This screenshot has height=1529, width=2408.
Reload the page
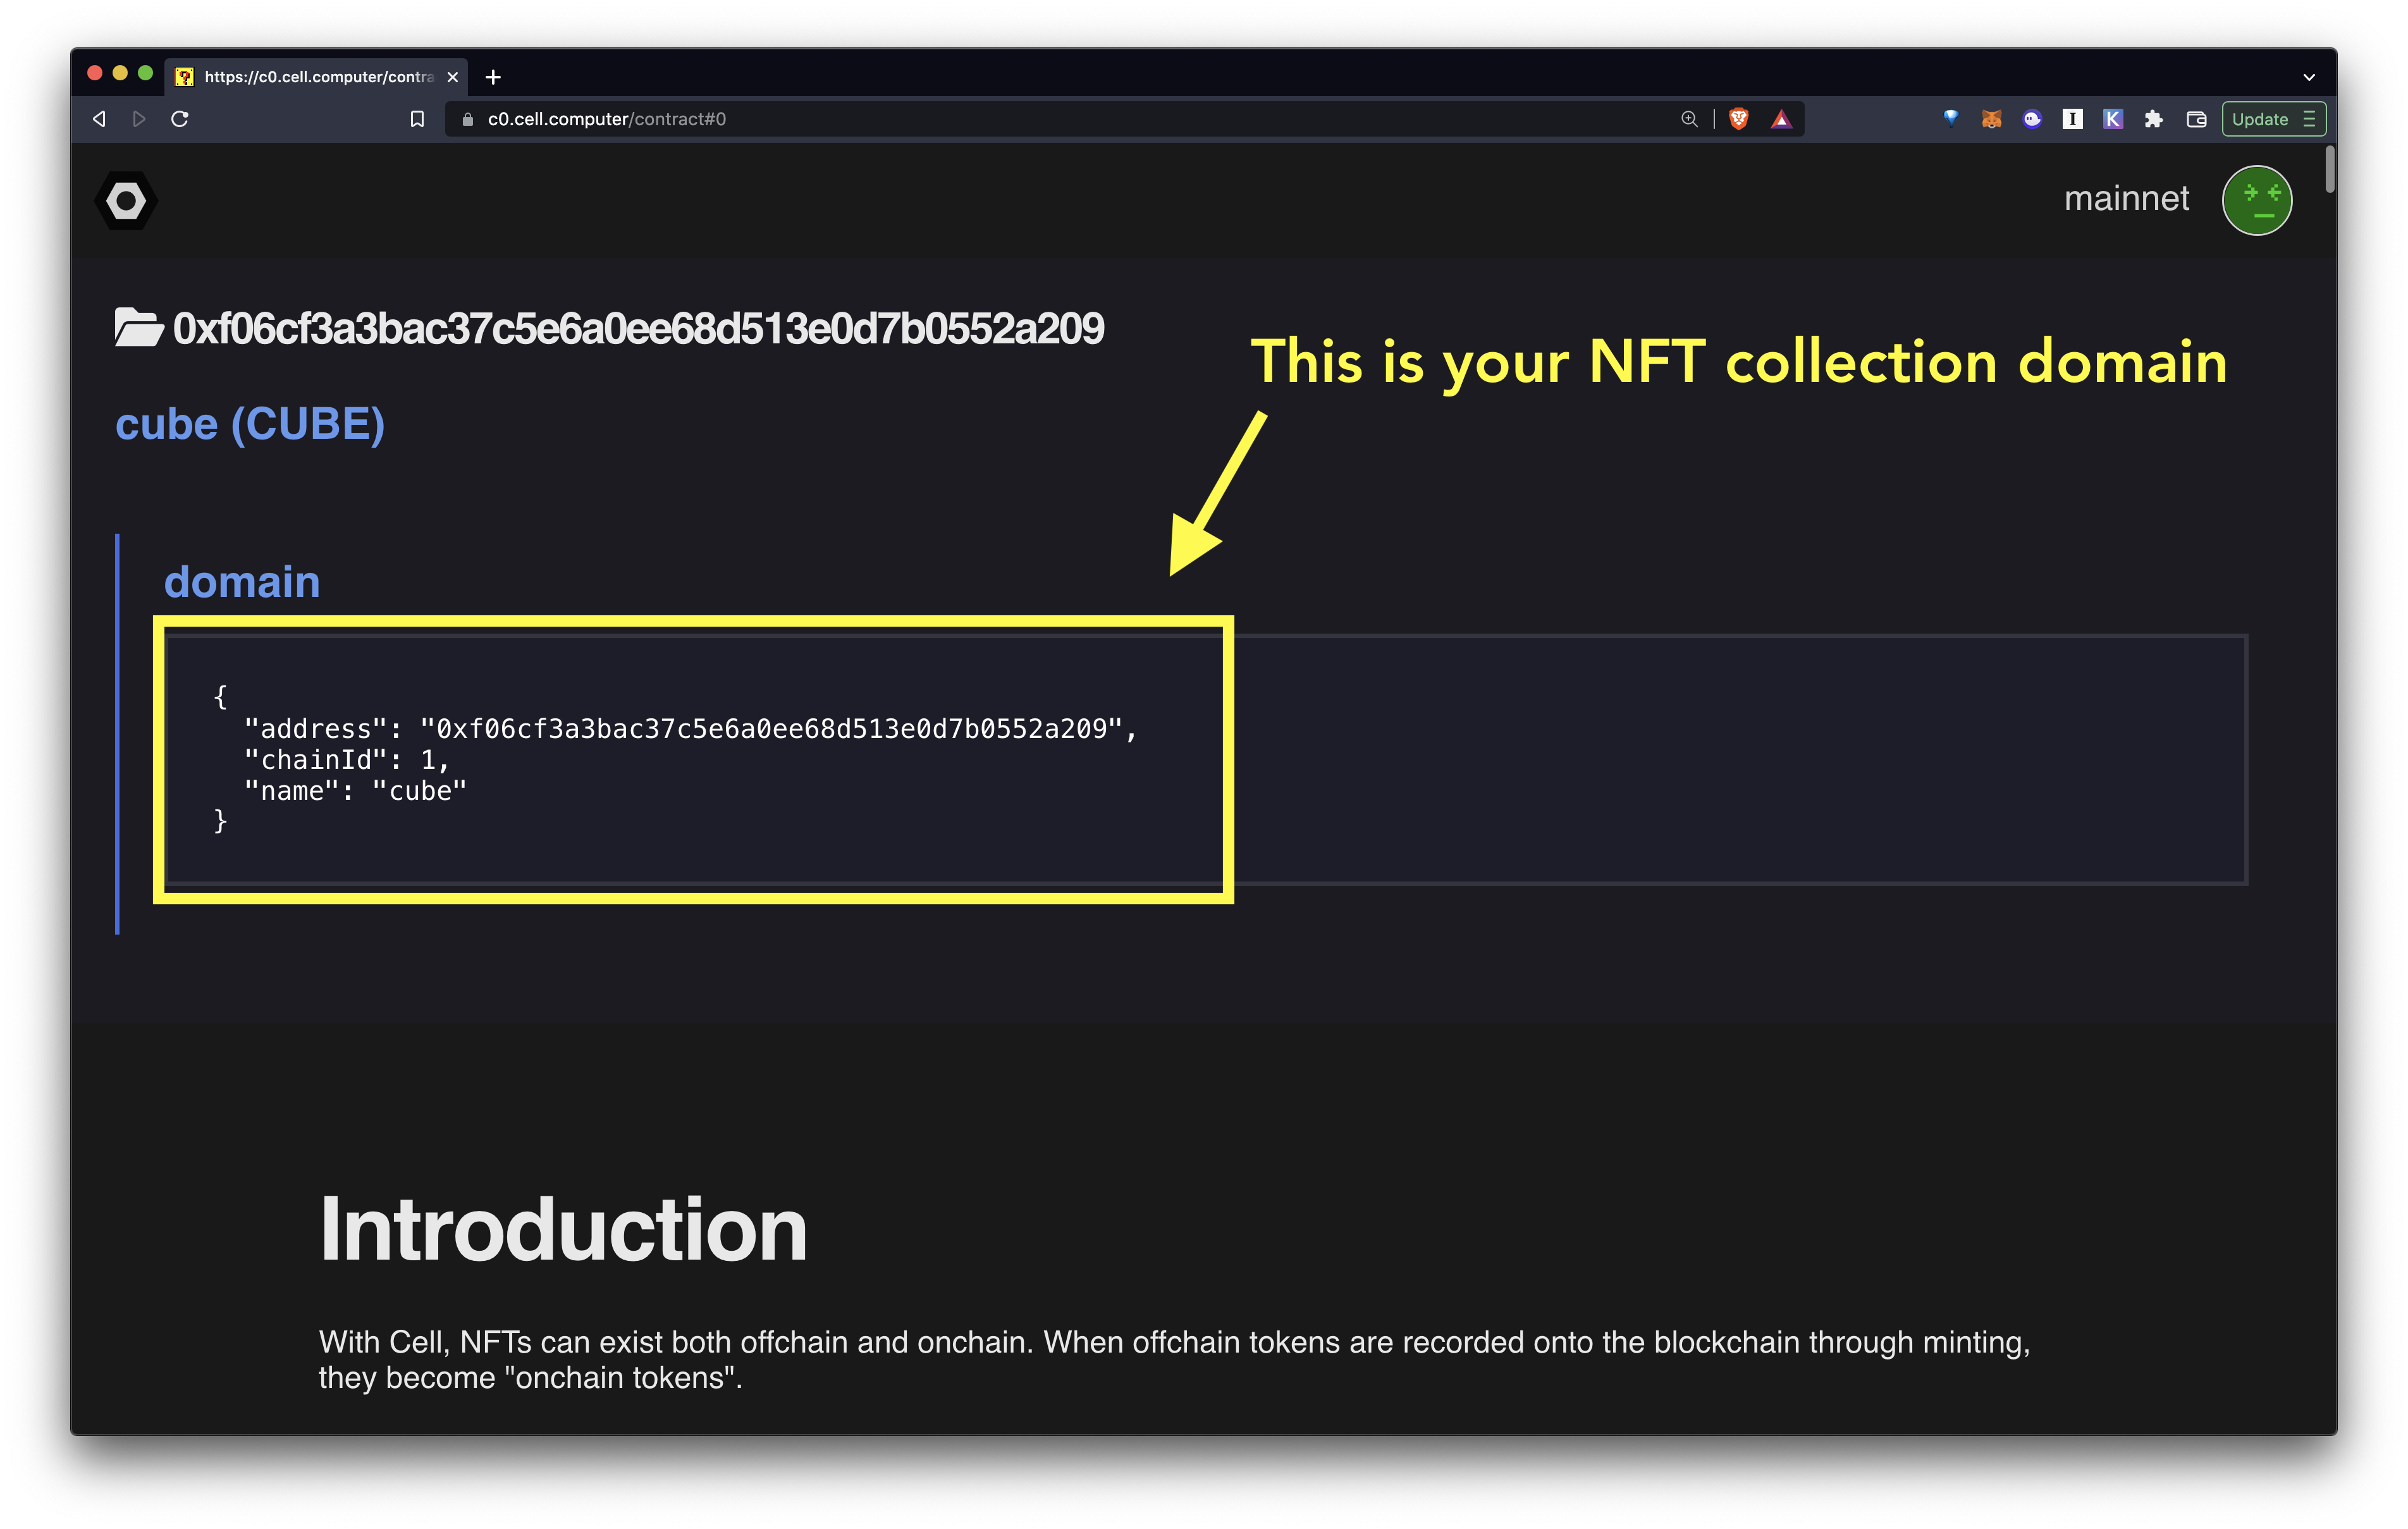point(180,119)
